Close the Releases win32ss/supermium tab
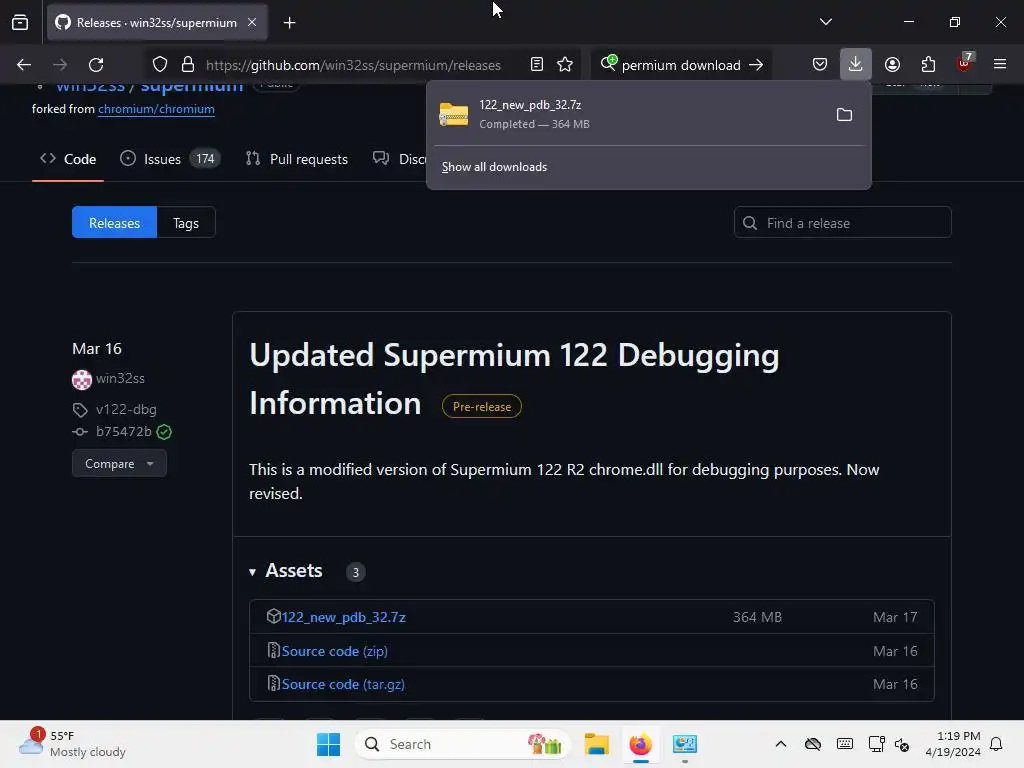 [x=252, y=22]
